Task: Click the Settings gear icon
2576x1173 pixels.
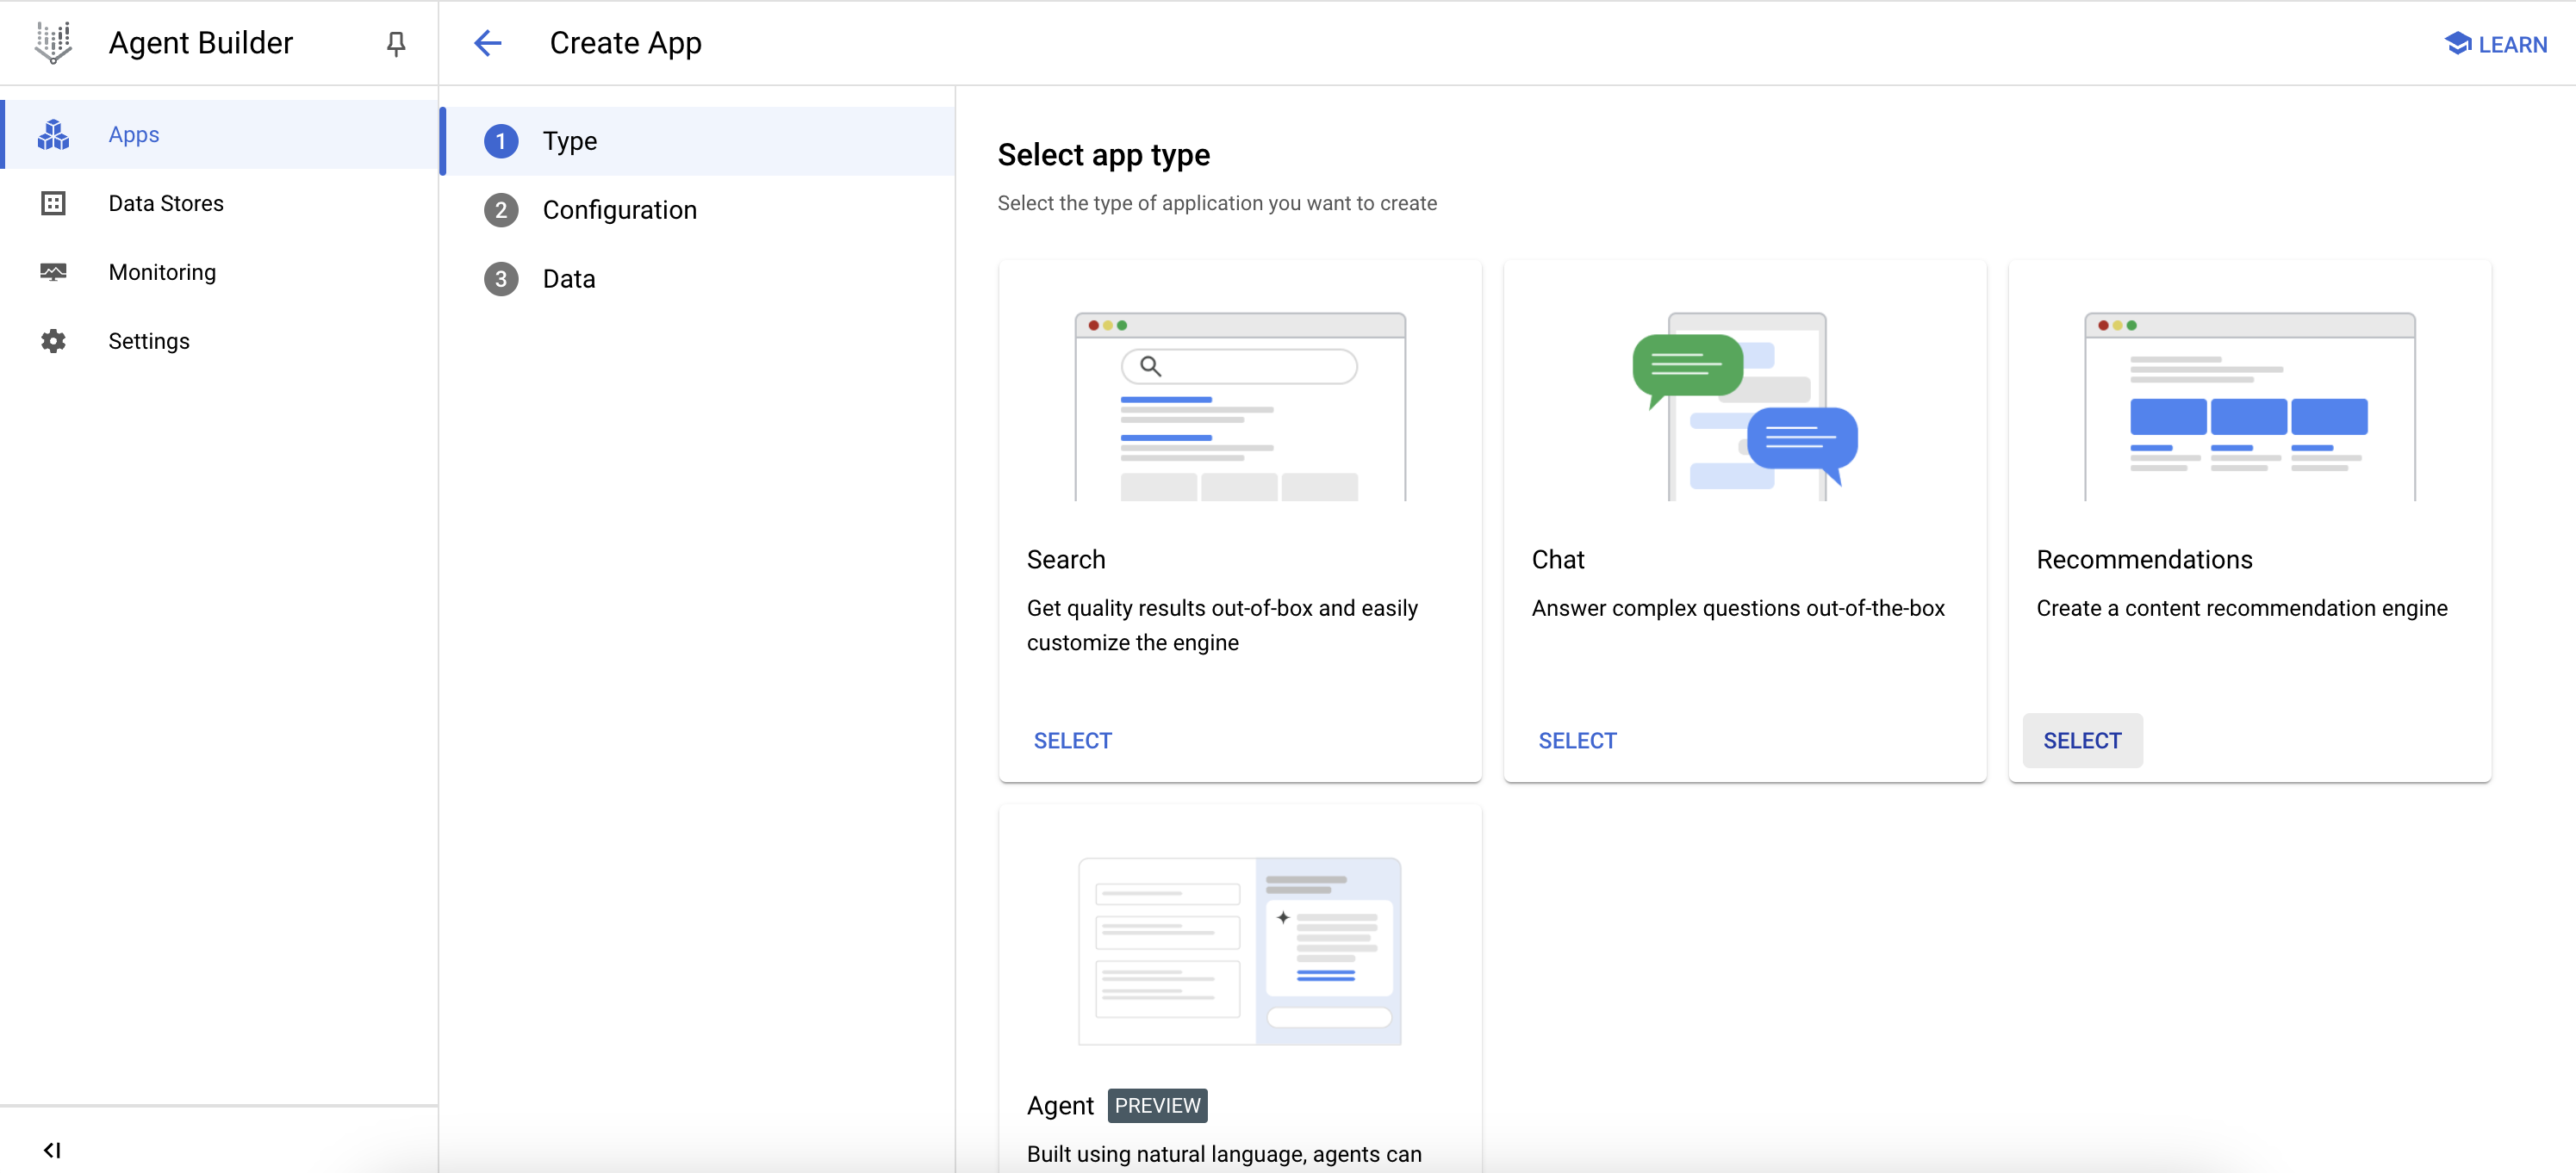Action: tap(53, 341)
